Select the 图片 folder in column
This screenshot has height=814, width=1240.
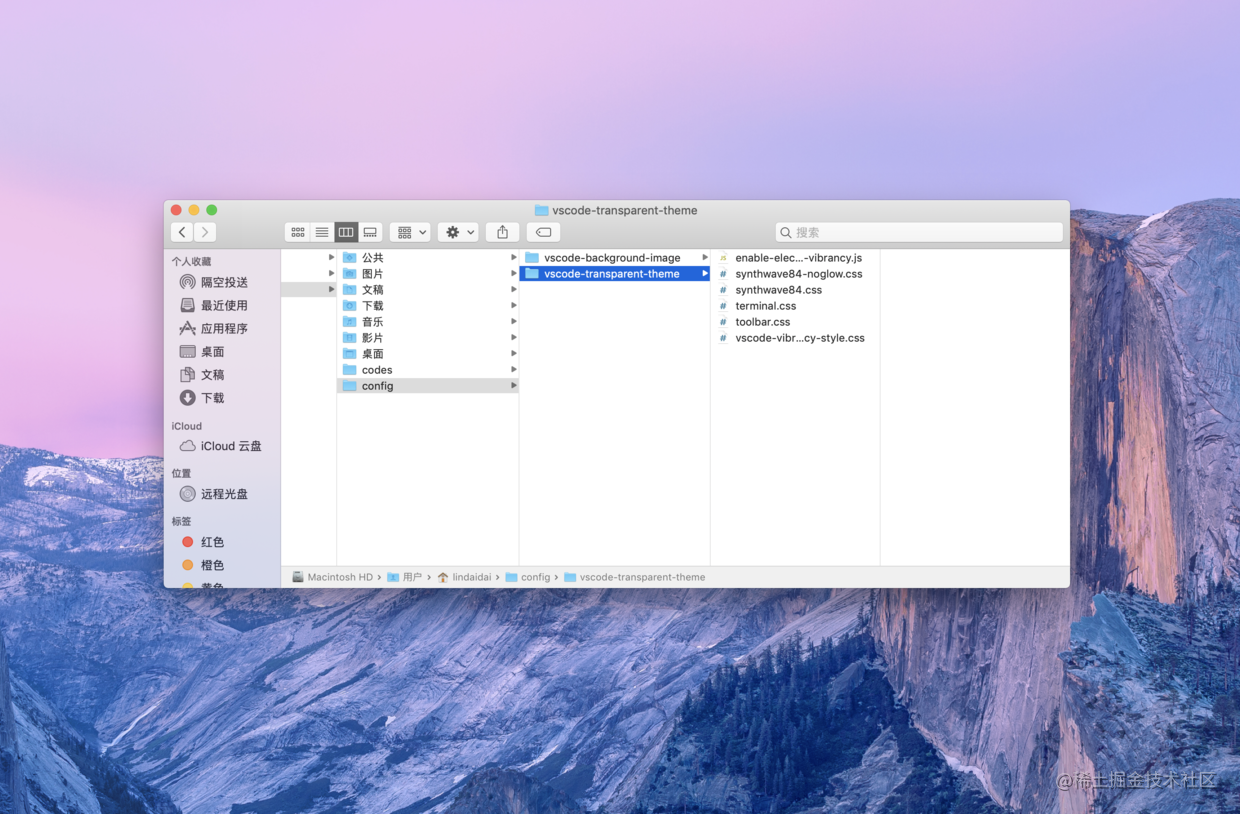point(428,274)
